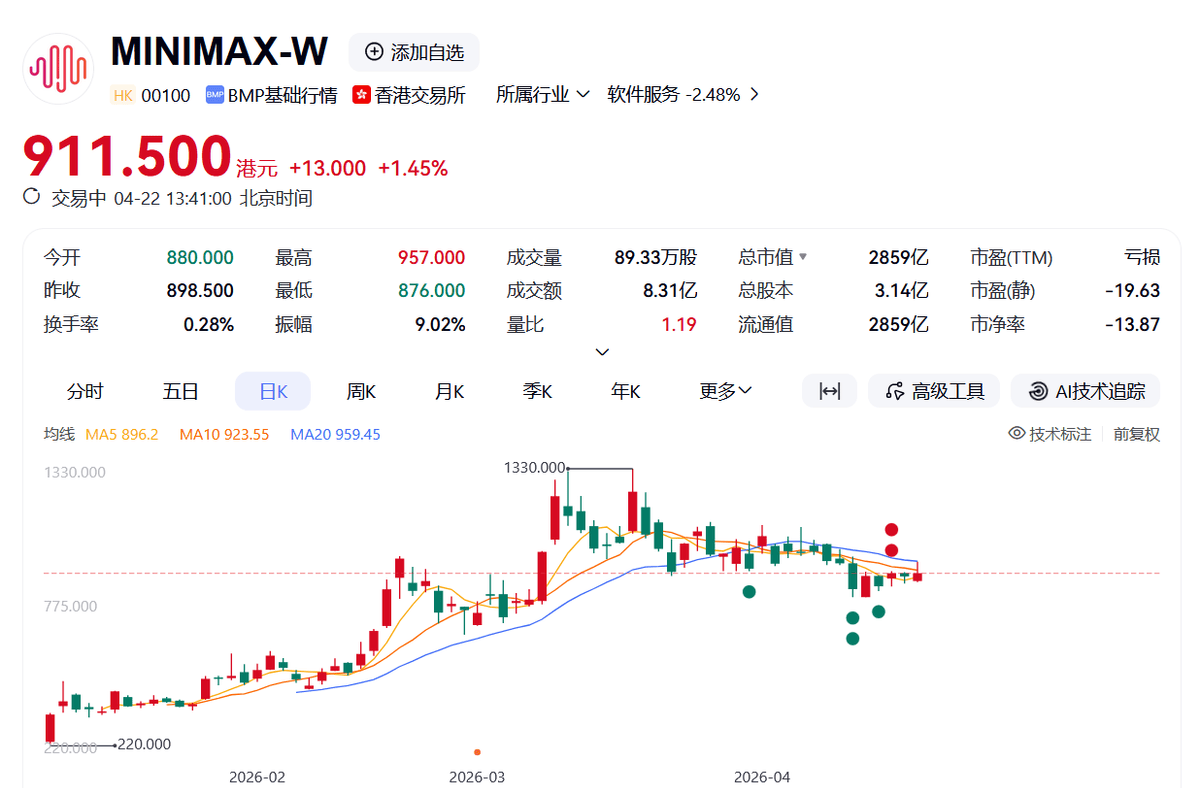The width and height of the screenshot is (1200, 788).
Task: Click the MA10 923.55 indicator label
Action: 224,435
